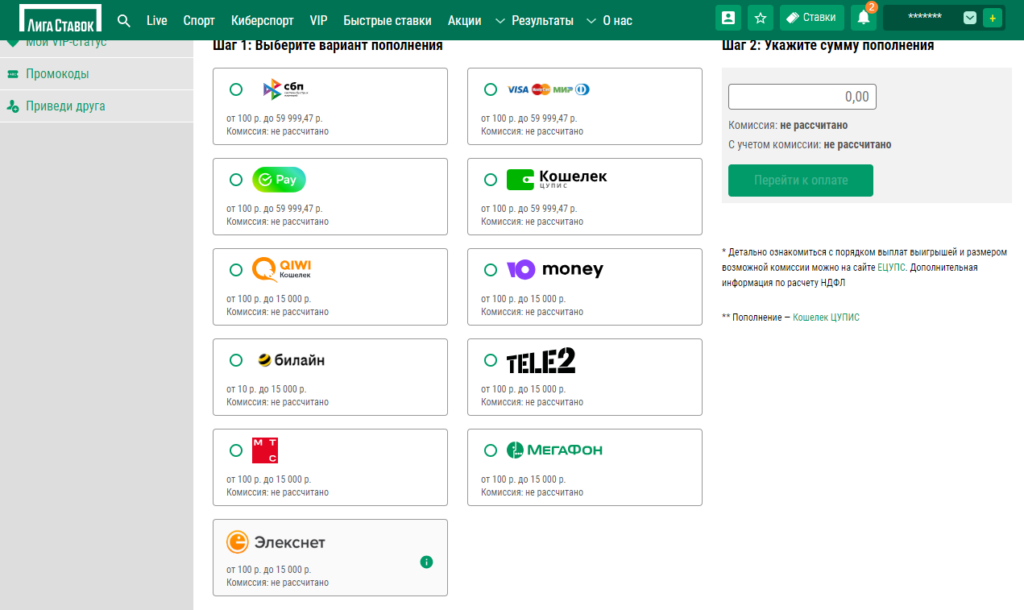This screenshot has height=610, width=1024.
Task: Select the QIWI radio button
Action: coord(236,270)
